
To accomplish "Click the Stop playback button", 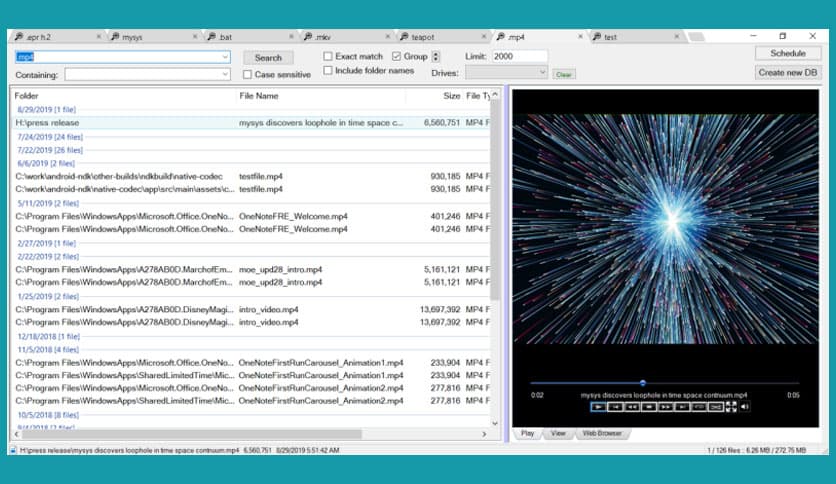I will (x=649, y=407).
